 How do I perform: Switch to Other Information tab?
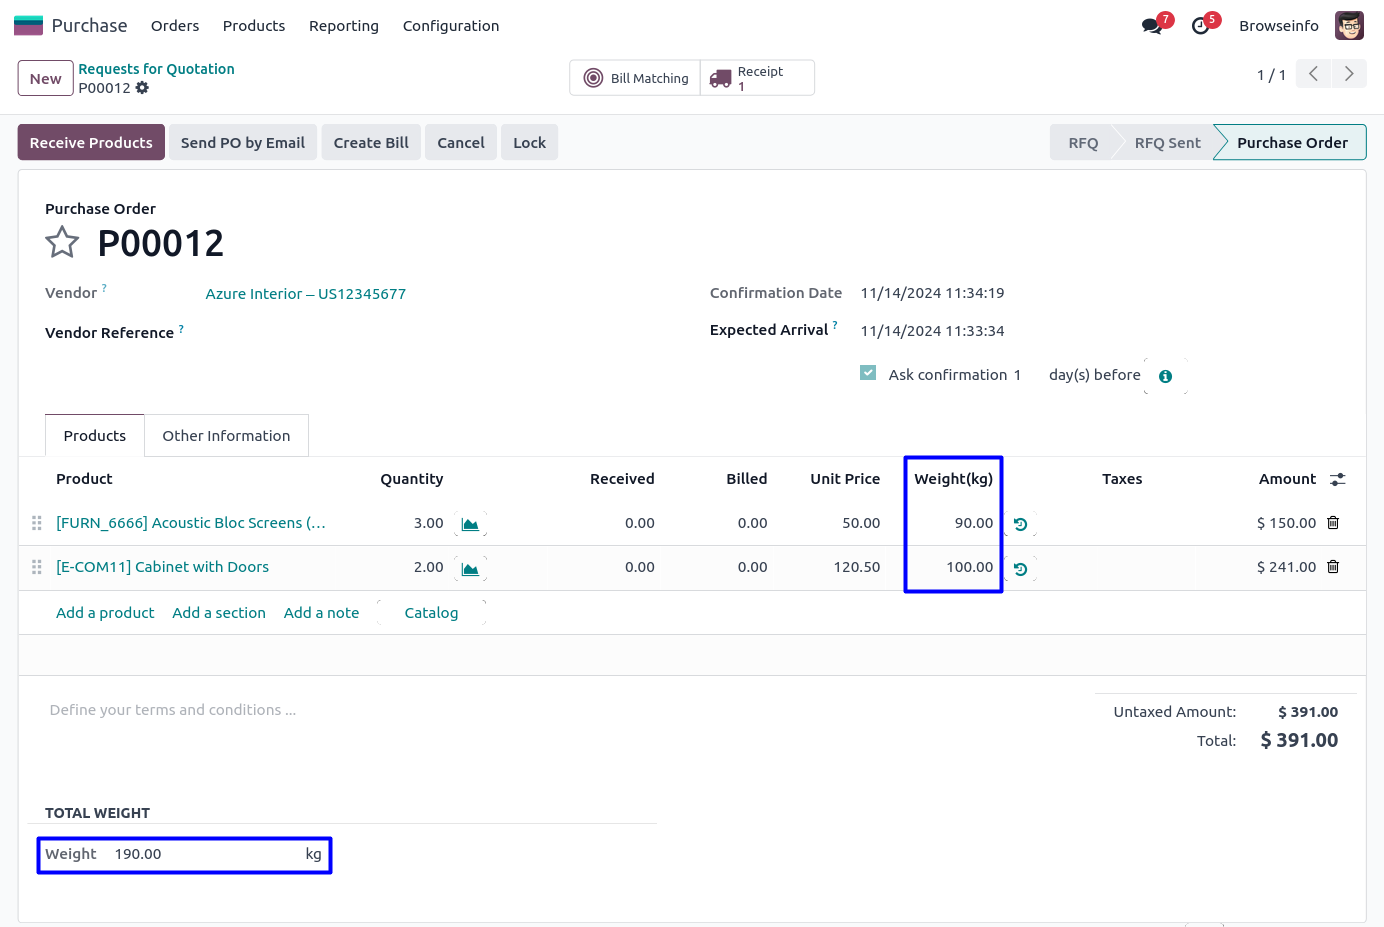tap(226, 436)
